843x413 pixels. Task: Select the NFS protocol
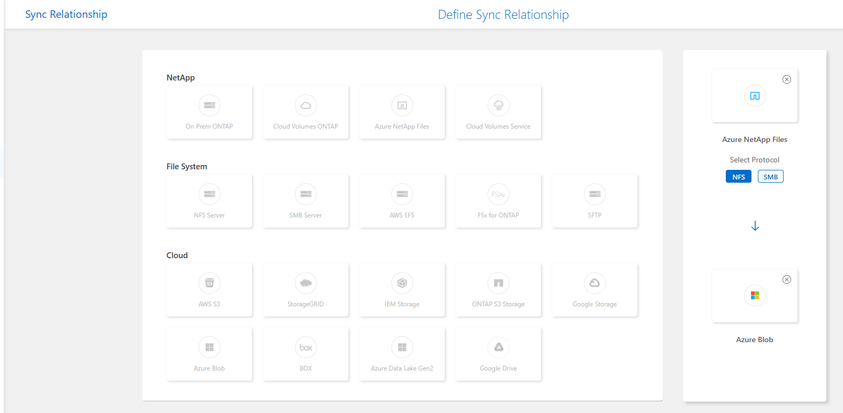[x=738, y=176]
